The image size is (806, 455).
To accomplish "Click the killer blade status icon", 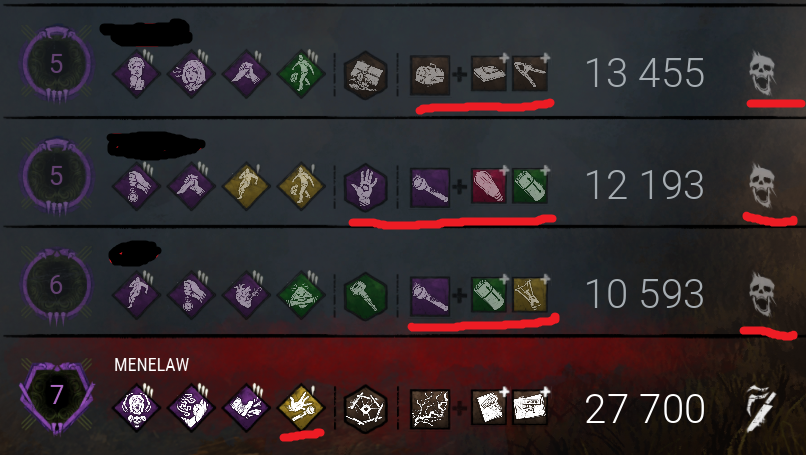I will 761,409.
